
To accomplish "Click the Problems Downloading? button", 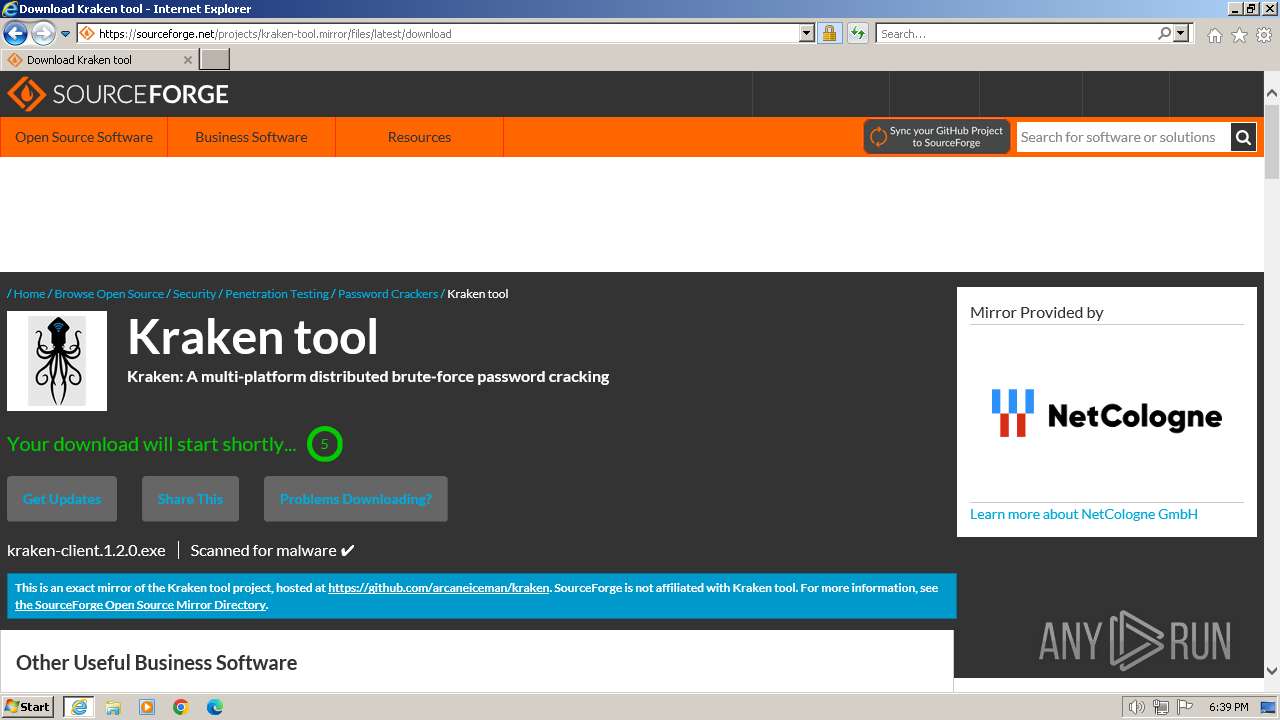I will tap(356, 499).
